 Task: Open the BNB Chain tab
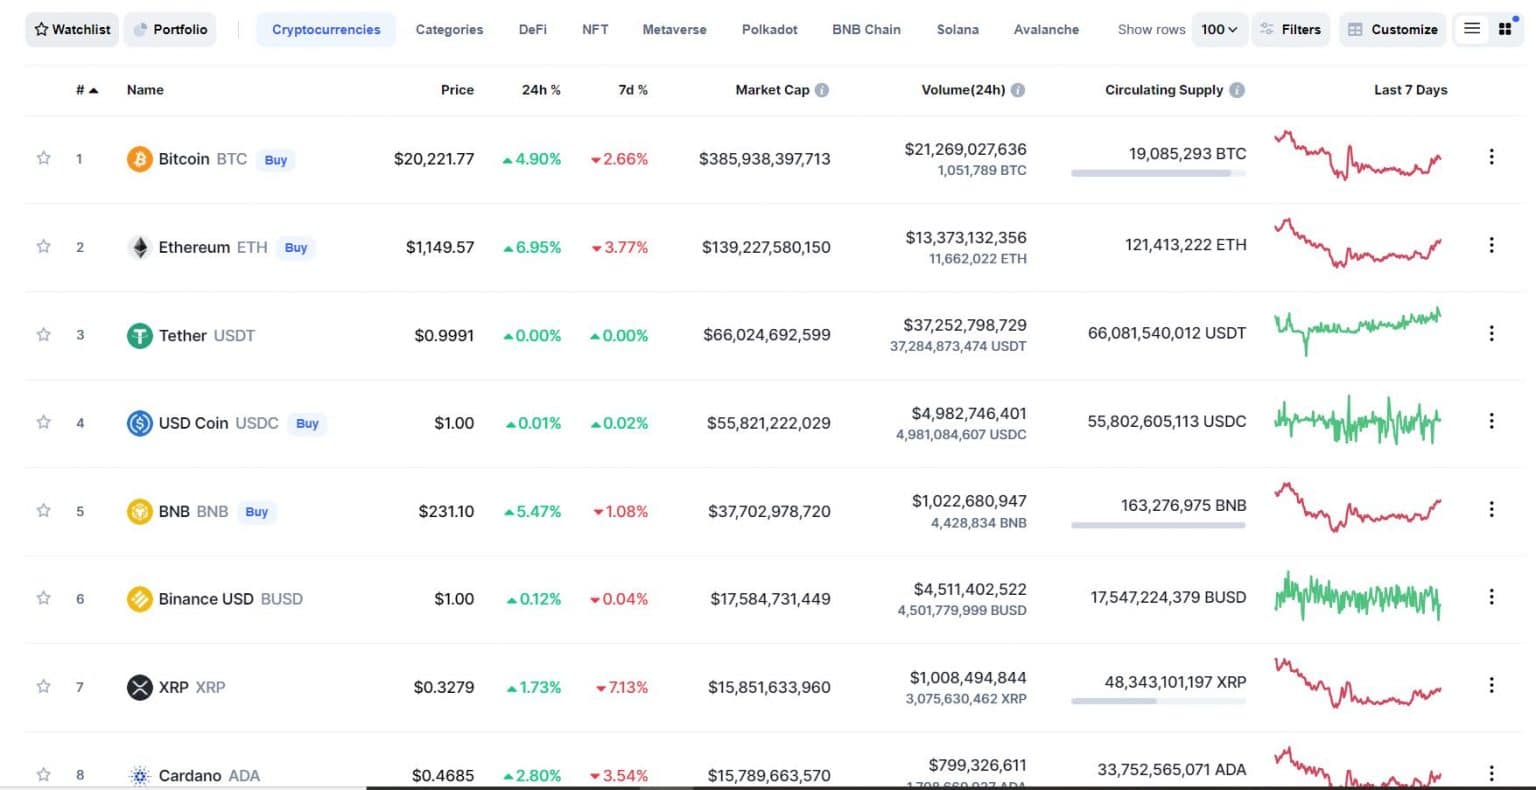866,29
